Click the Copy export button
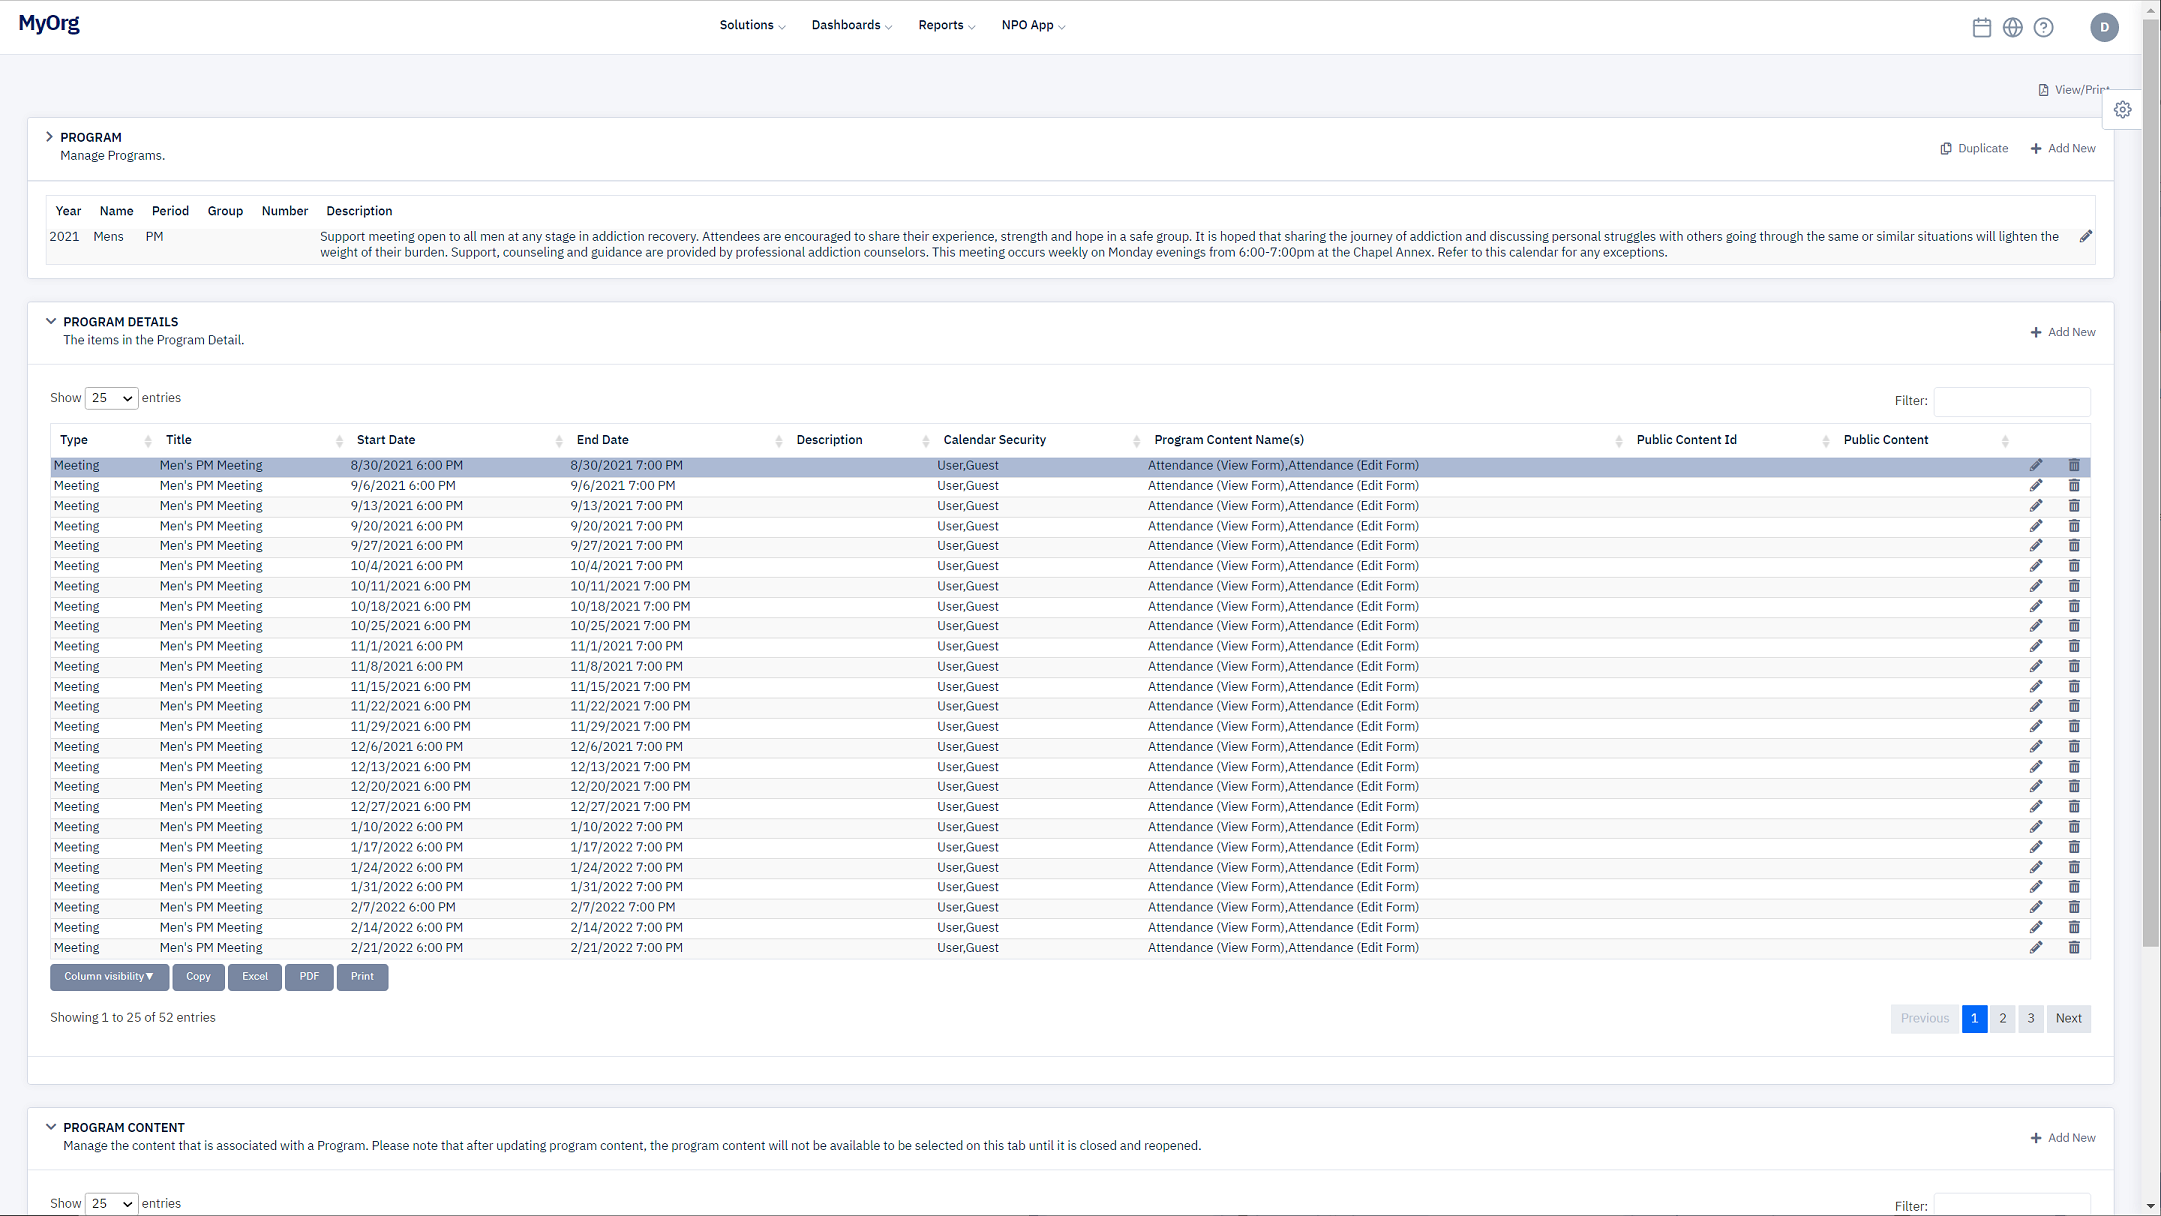Image resolution: width=2161 pixels, height=1216 pixels. coord(198,977)
